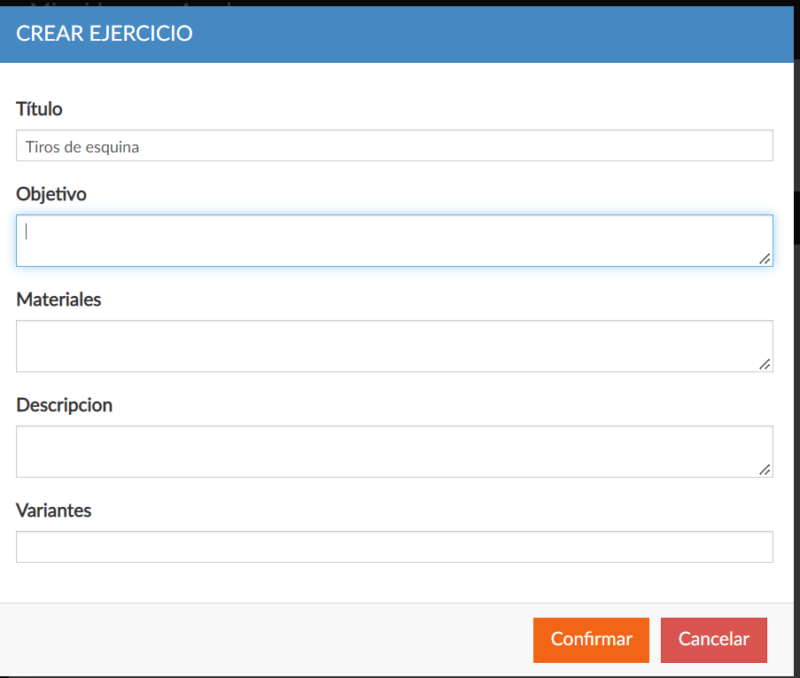Click the Confirmar button
The width and height of the screenshot is (800, 678).
[x=591, y=640]
